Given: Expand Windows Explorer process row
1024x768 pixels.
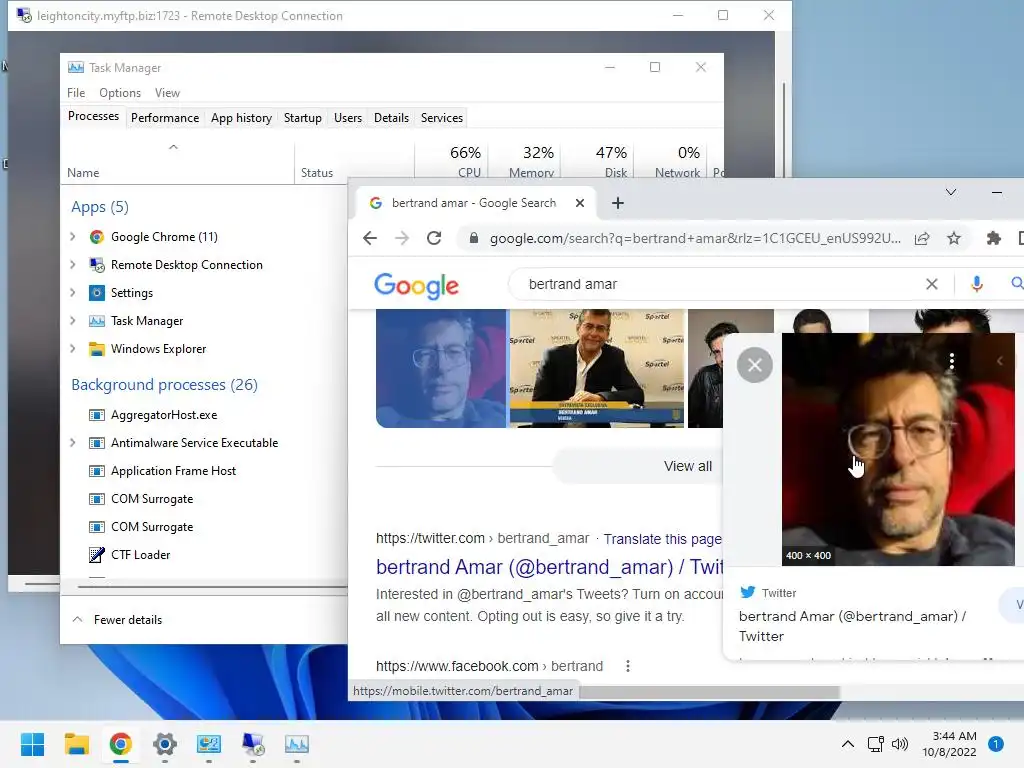Looking at the screenshot, I should (72, 349).
